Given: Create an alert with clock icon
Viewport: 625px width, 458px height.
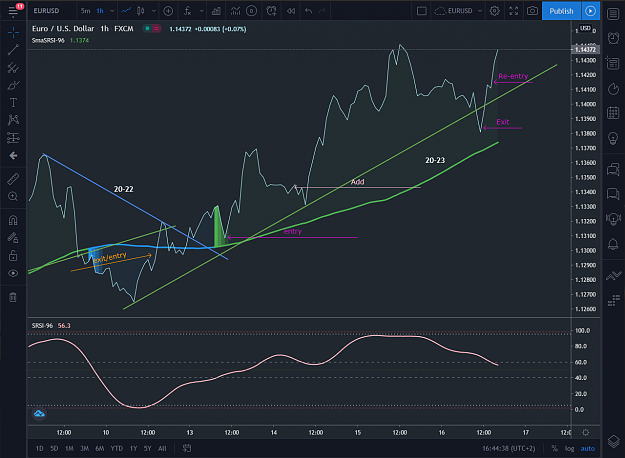Looking at the screenshot, I should pyautogui.click(x=271, y=11).
